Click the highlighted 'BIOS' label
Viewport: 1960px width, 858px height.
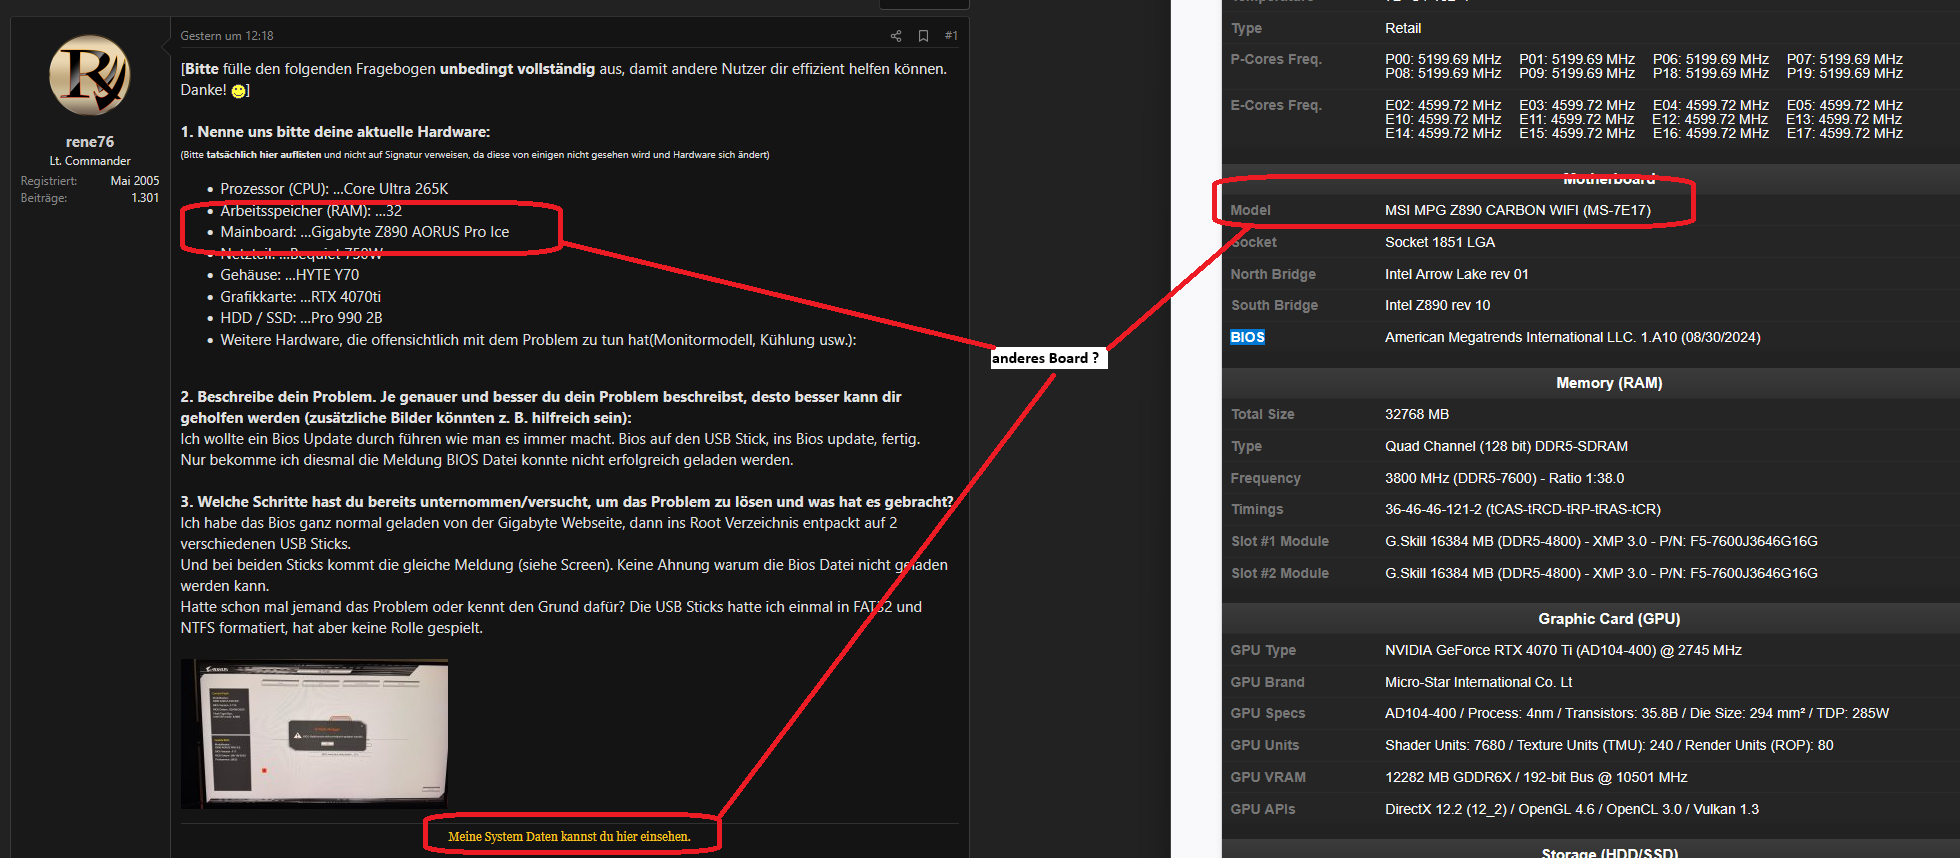tap(1247, 337)
